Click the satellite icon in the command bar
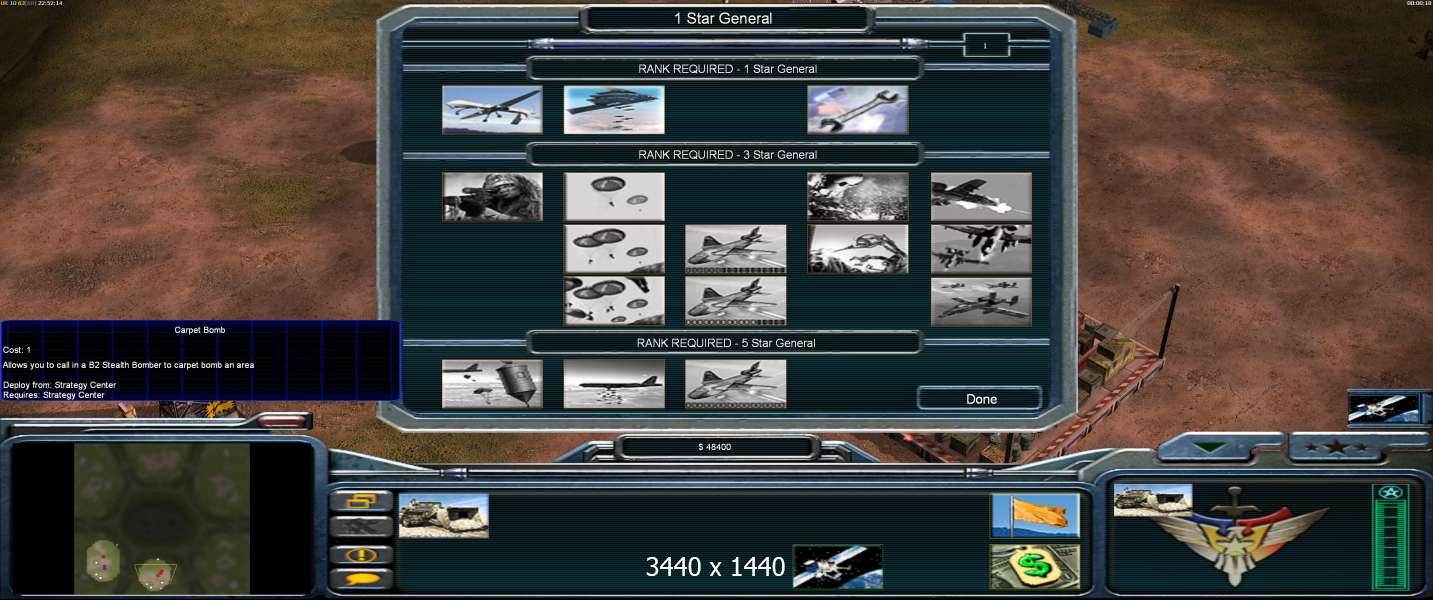 (838, 567)
